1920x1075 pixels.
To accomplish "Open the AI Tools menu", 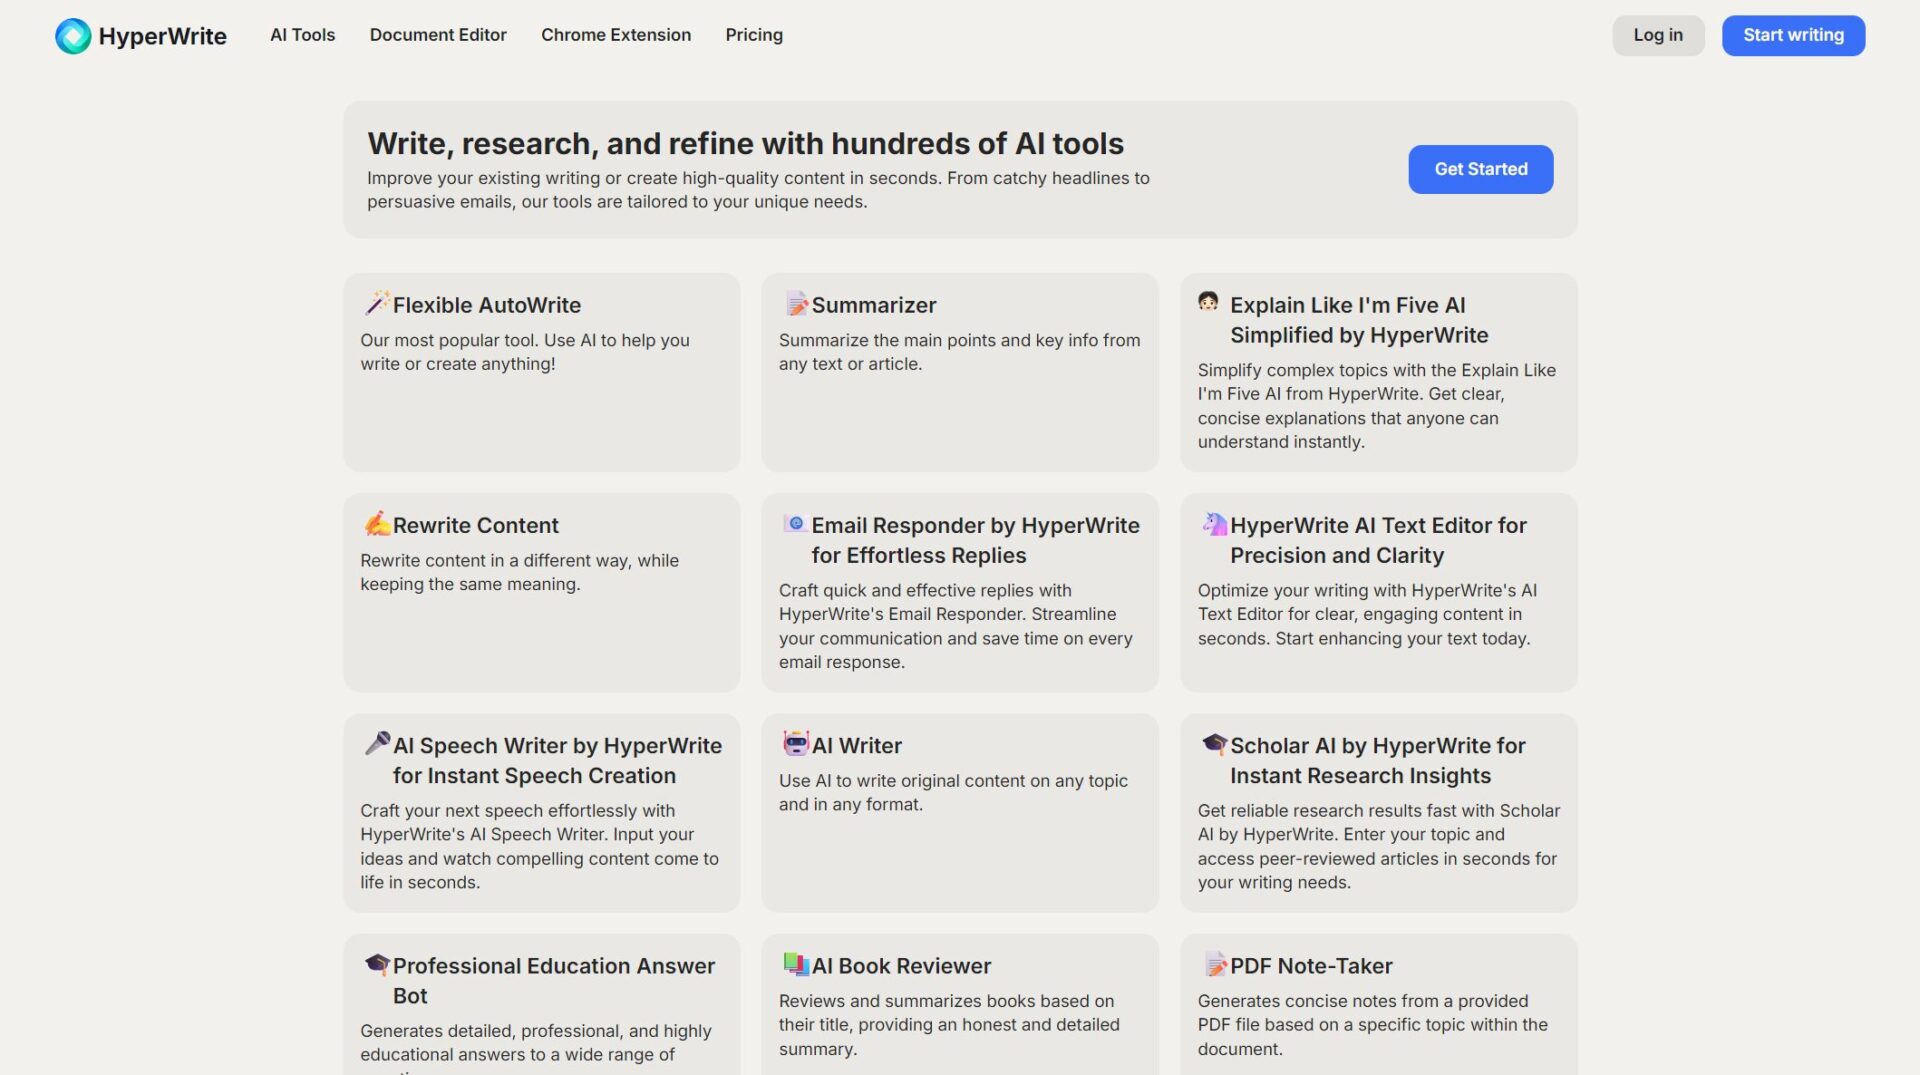I will click(302, 35).
